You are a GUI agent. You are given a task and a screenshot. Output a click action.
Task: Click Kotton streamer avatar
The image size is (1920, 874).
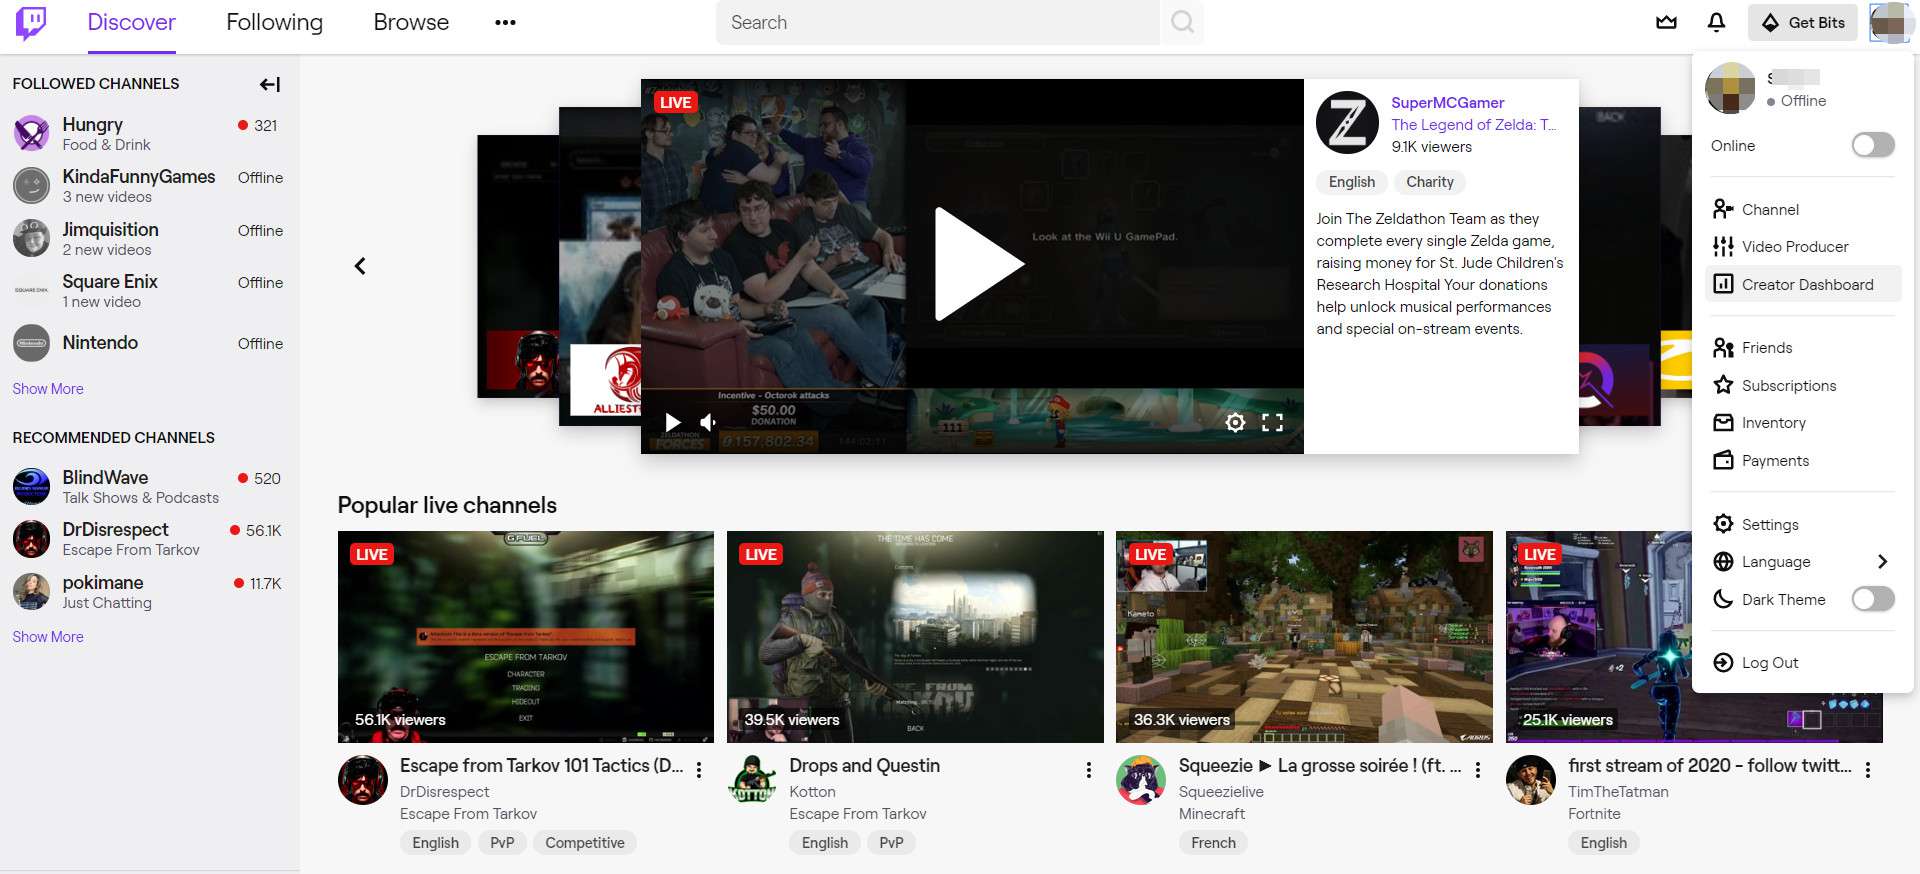pos(752,780)
